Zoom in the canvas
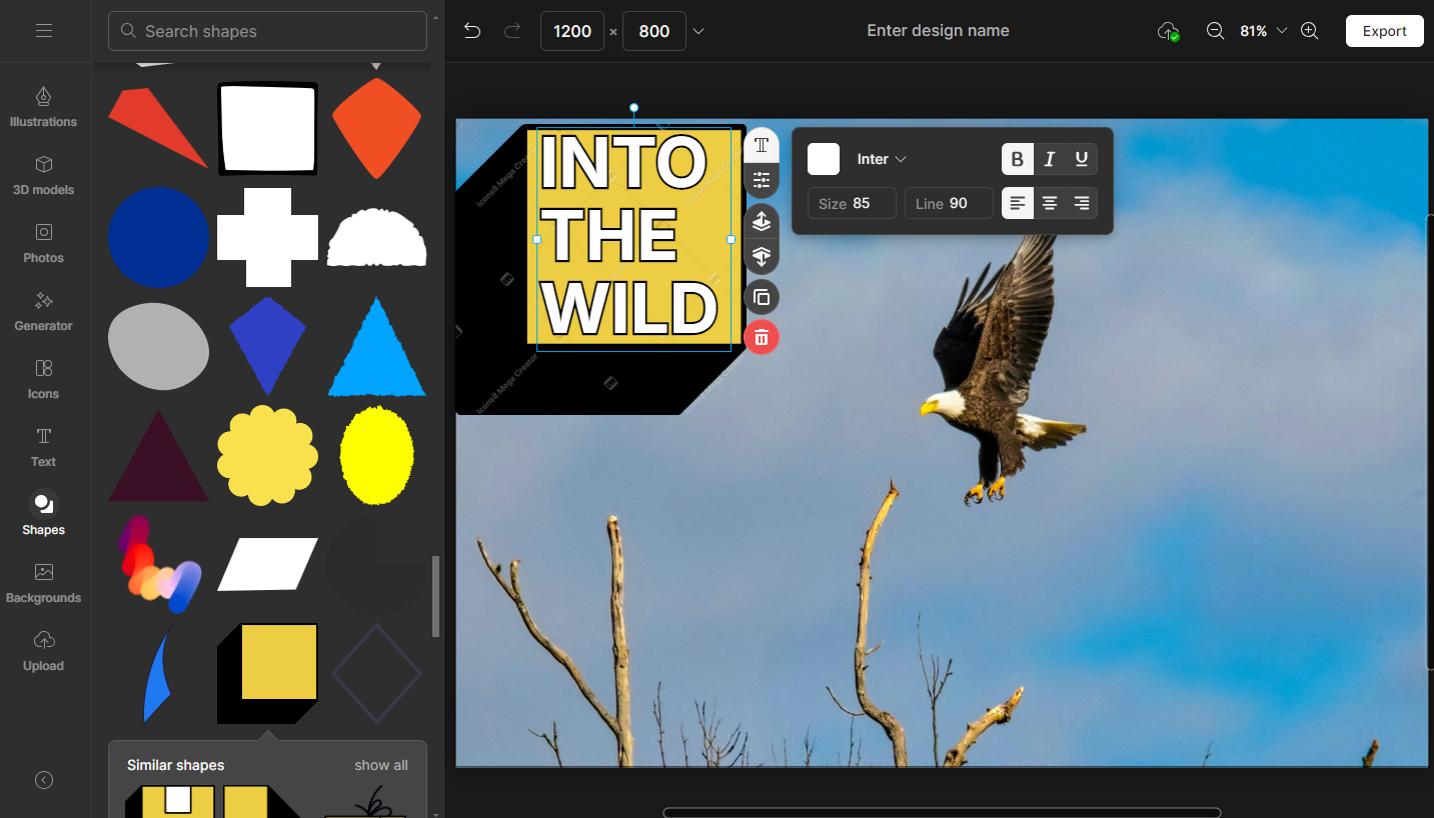This screenshot has width=1434, height=818. (1309, 31)
